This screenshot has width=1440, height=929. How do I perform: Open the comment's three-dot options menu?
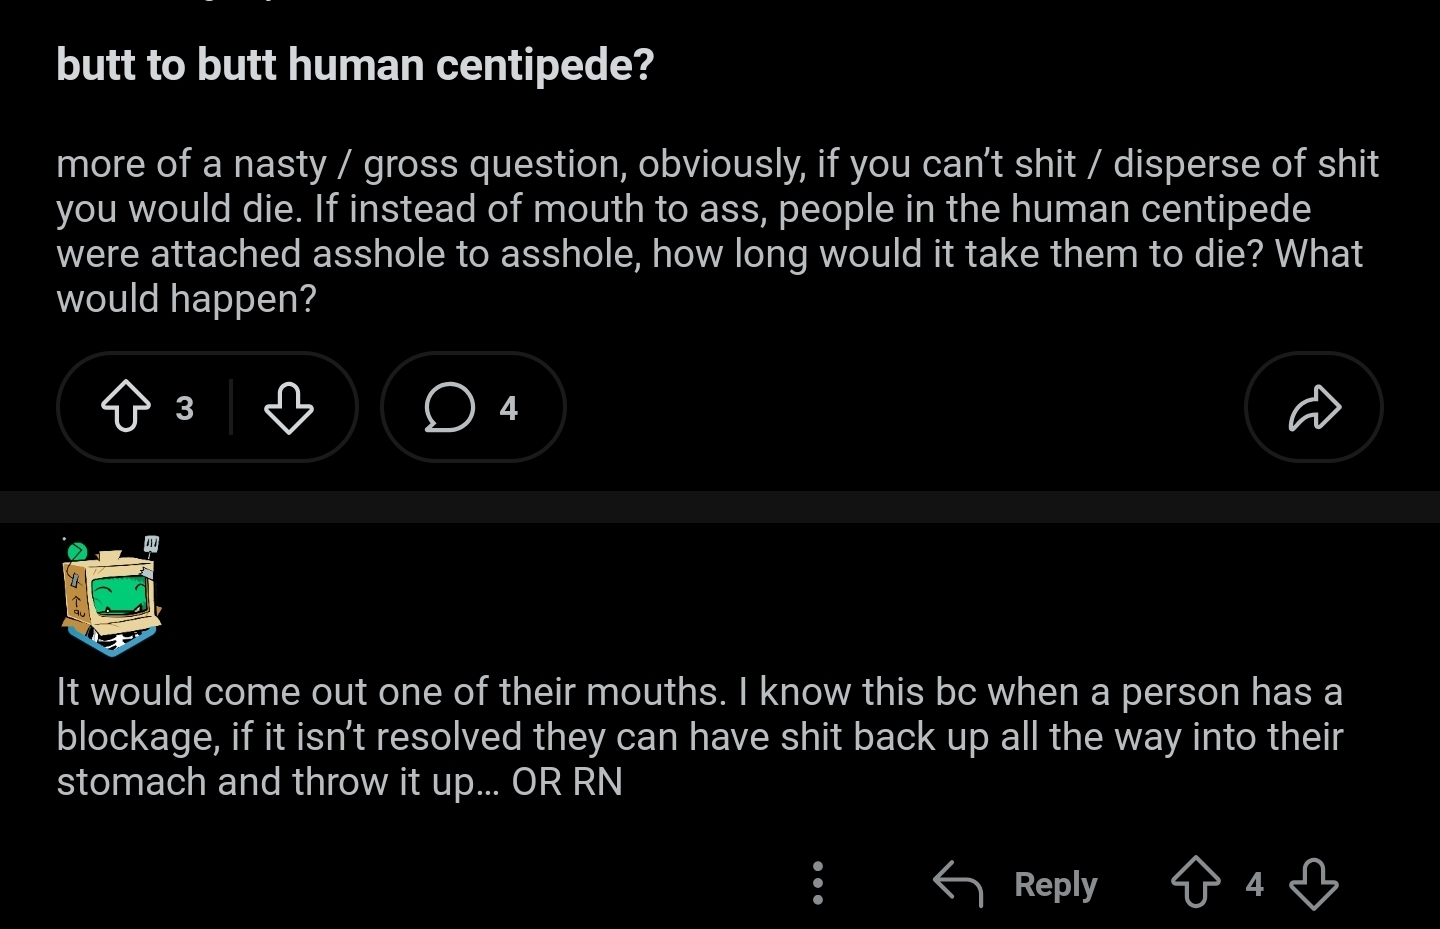(818, 883)
